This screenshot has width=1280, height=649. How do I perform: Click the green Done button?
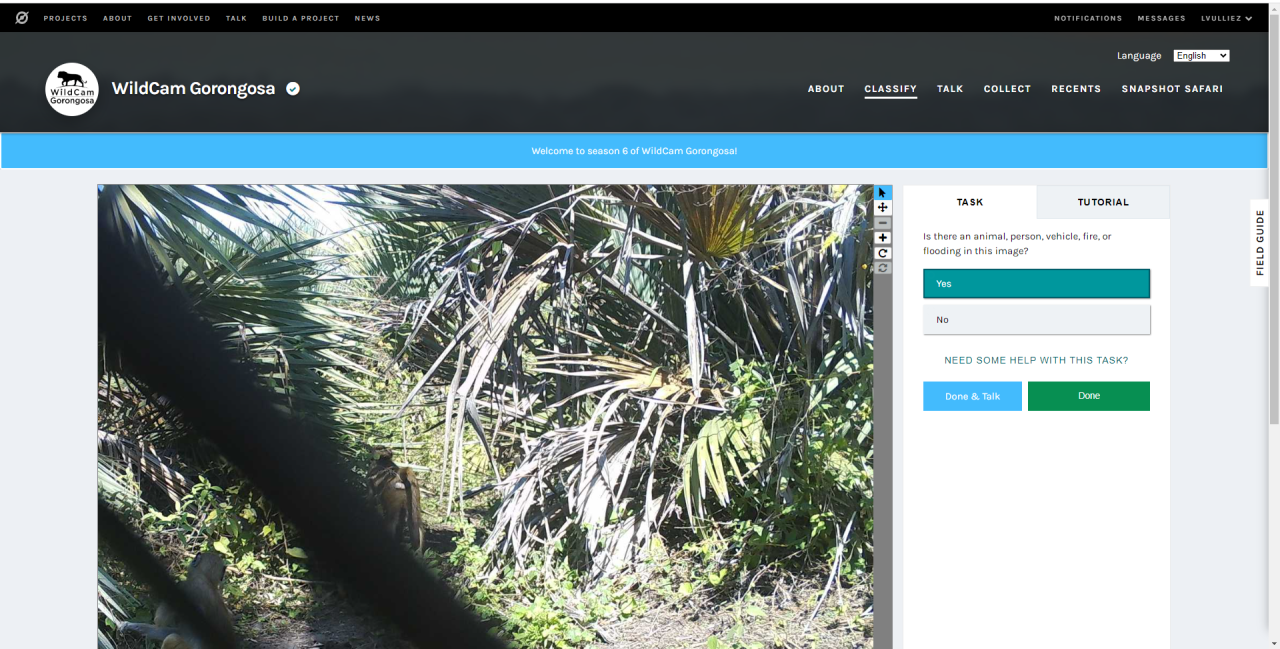1089,396
